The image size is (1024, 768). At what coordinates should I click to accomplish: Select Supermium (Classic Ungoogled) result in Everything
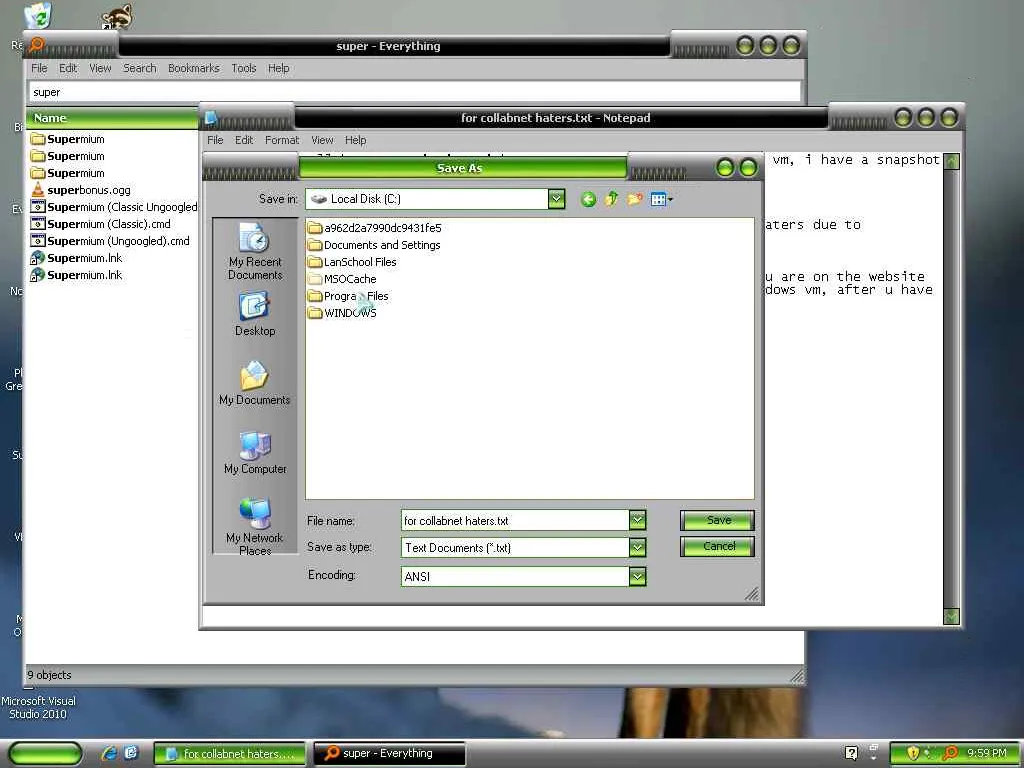114,207
